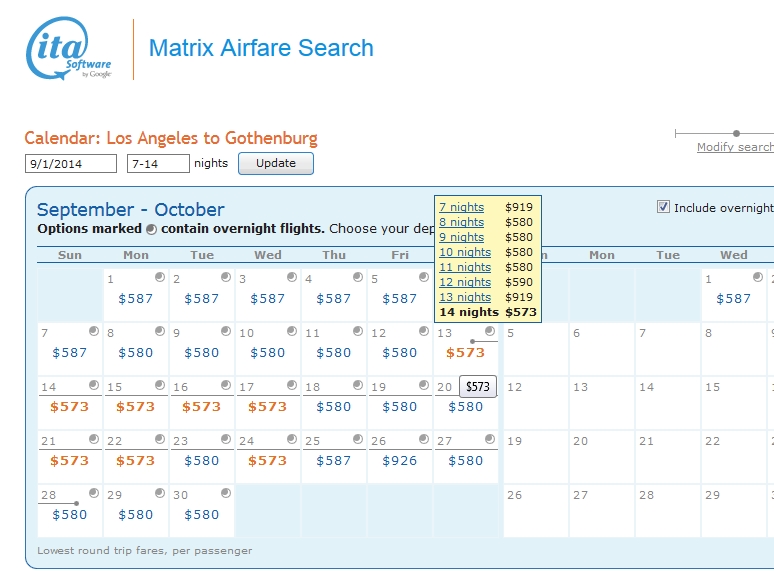This screenshot has width=774, height=571.
Task: Choose the 12 nights $590 option
Action: pyautogui.click(x=465, y=282)
